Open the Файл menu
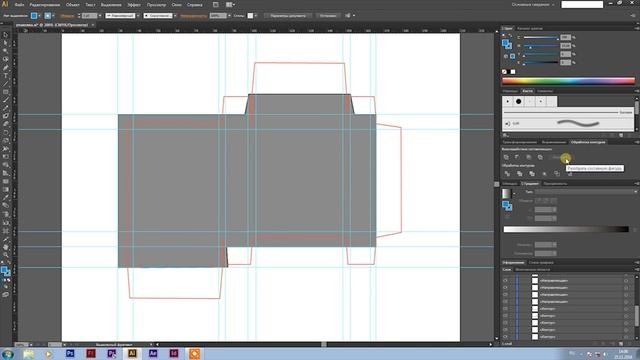This screenshot has height=360, width=640. coord(19,5)
